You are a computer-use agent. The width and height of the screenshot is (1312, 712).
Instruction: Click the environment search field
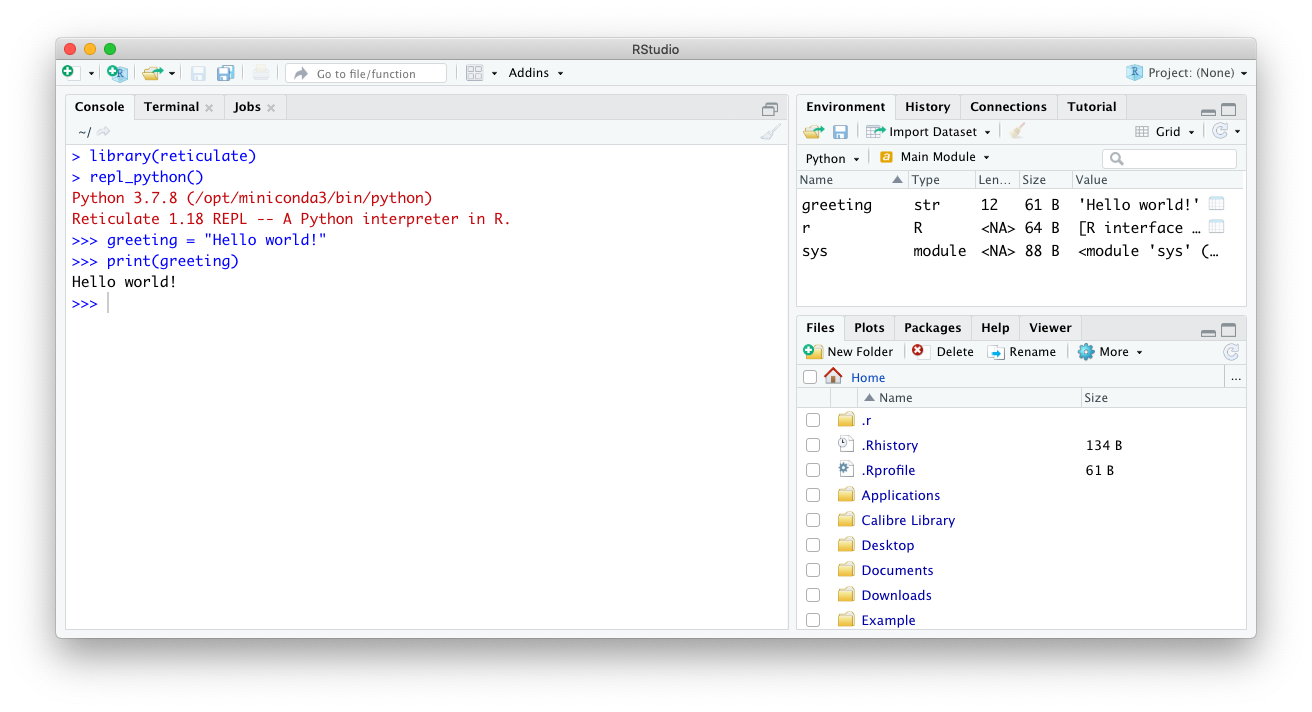(x=1169, y=158)
